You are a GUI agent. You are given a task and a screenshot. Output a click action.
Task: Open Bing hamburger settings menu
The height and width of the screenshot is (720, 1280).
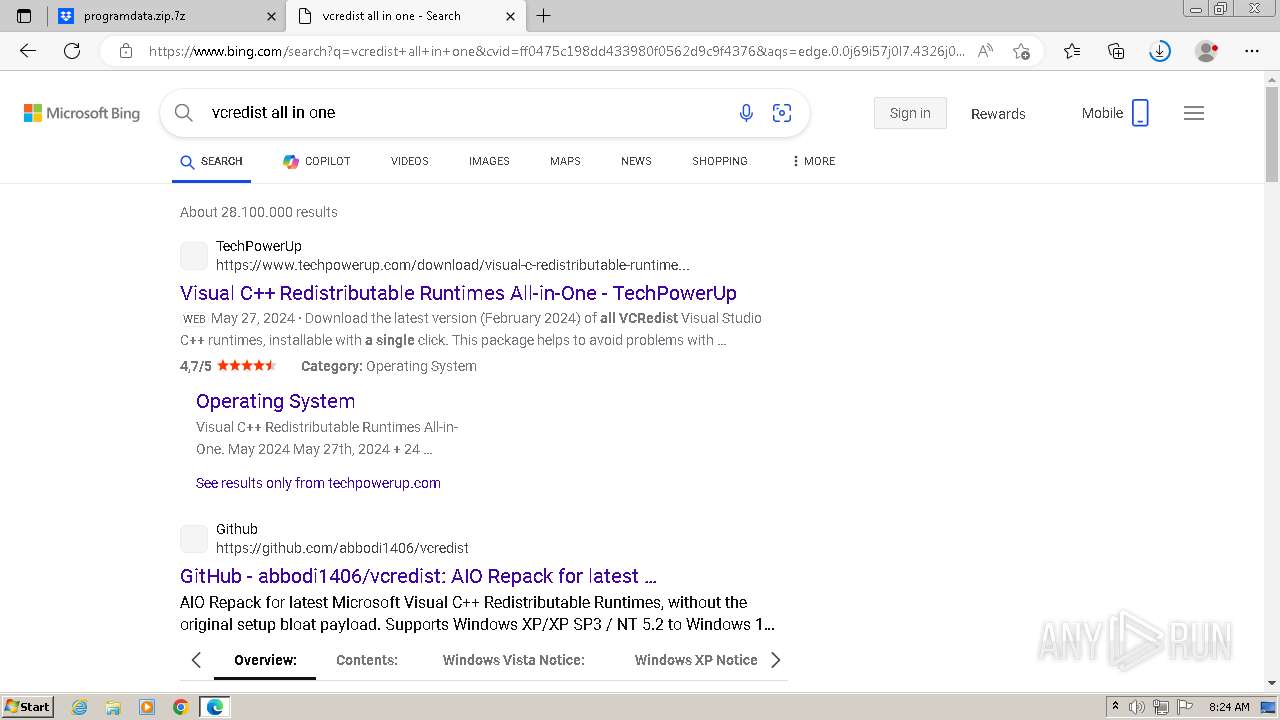coord(1194,113)
